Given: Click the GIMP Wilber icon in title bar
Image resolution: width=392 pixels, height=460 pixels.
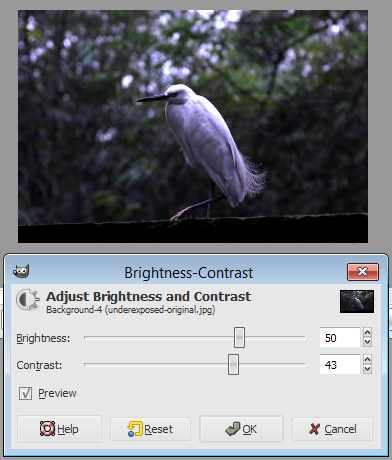Looking at the screenshot, I should click(21, 271).
